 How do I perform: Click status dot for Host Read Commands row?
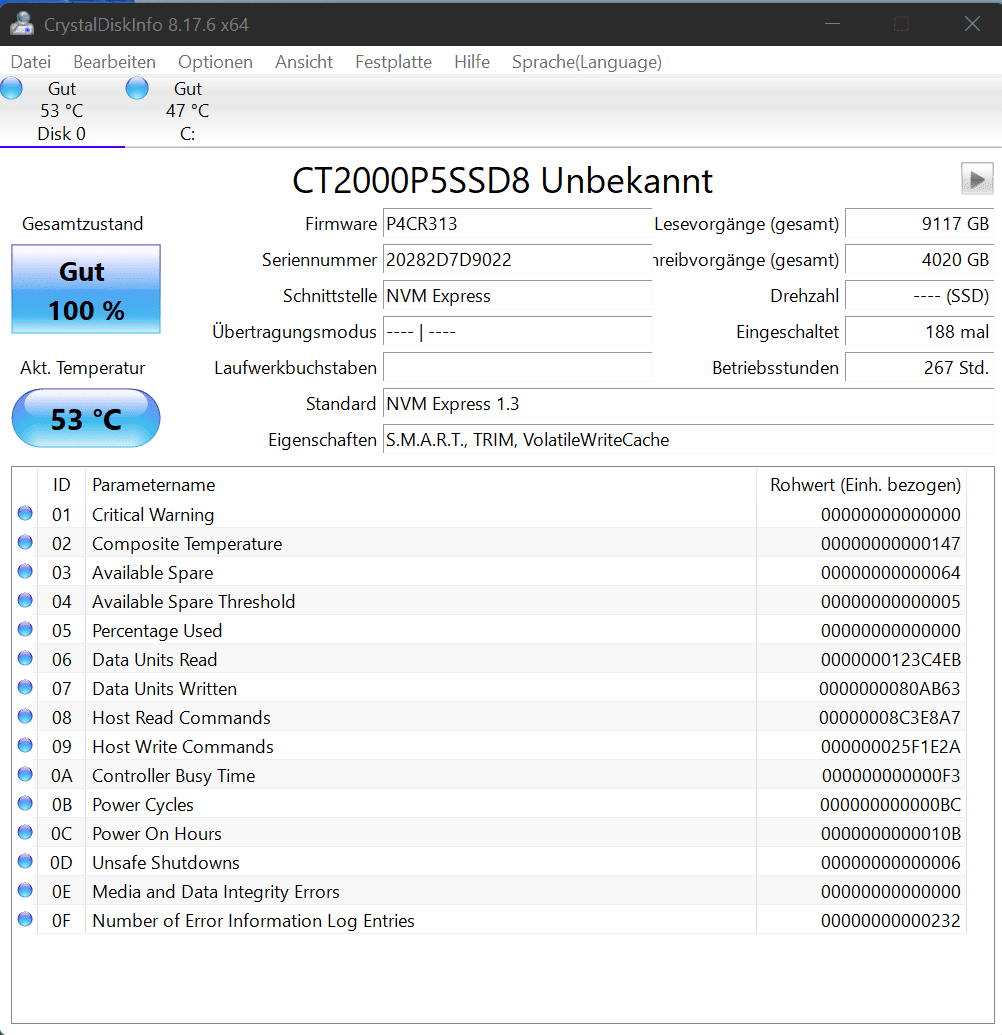pyautogui.click(x=25, y=716)
